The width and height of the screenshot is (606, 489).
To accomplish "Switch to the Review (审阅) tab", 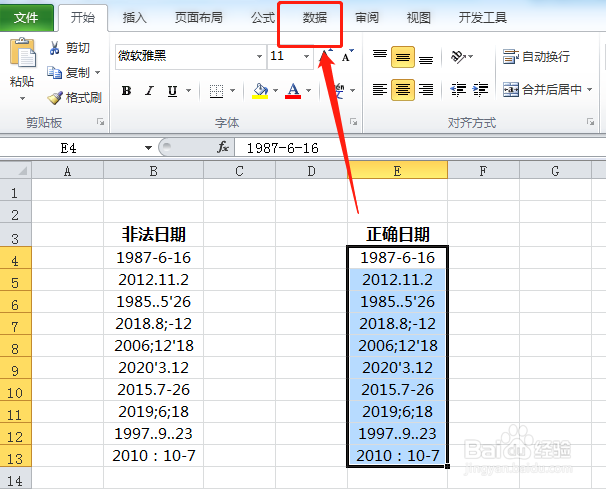I will click(x=367, y=17).
